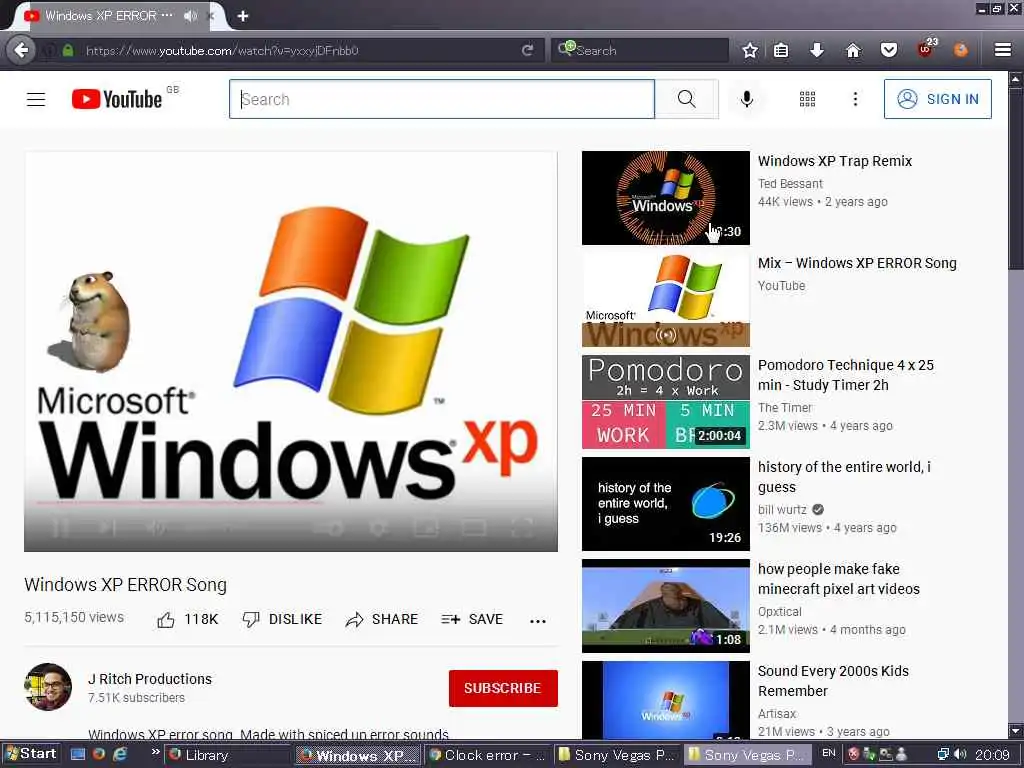Mute the player volume icon

pos(155,528)
